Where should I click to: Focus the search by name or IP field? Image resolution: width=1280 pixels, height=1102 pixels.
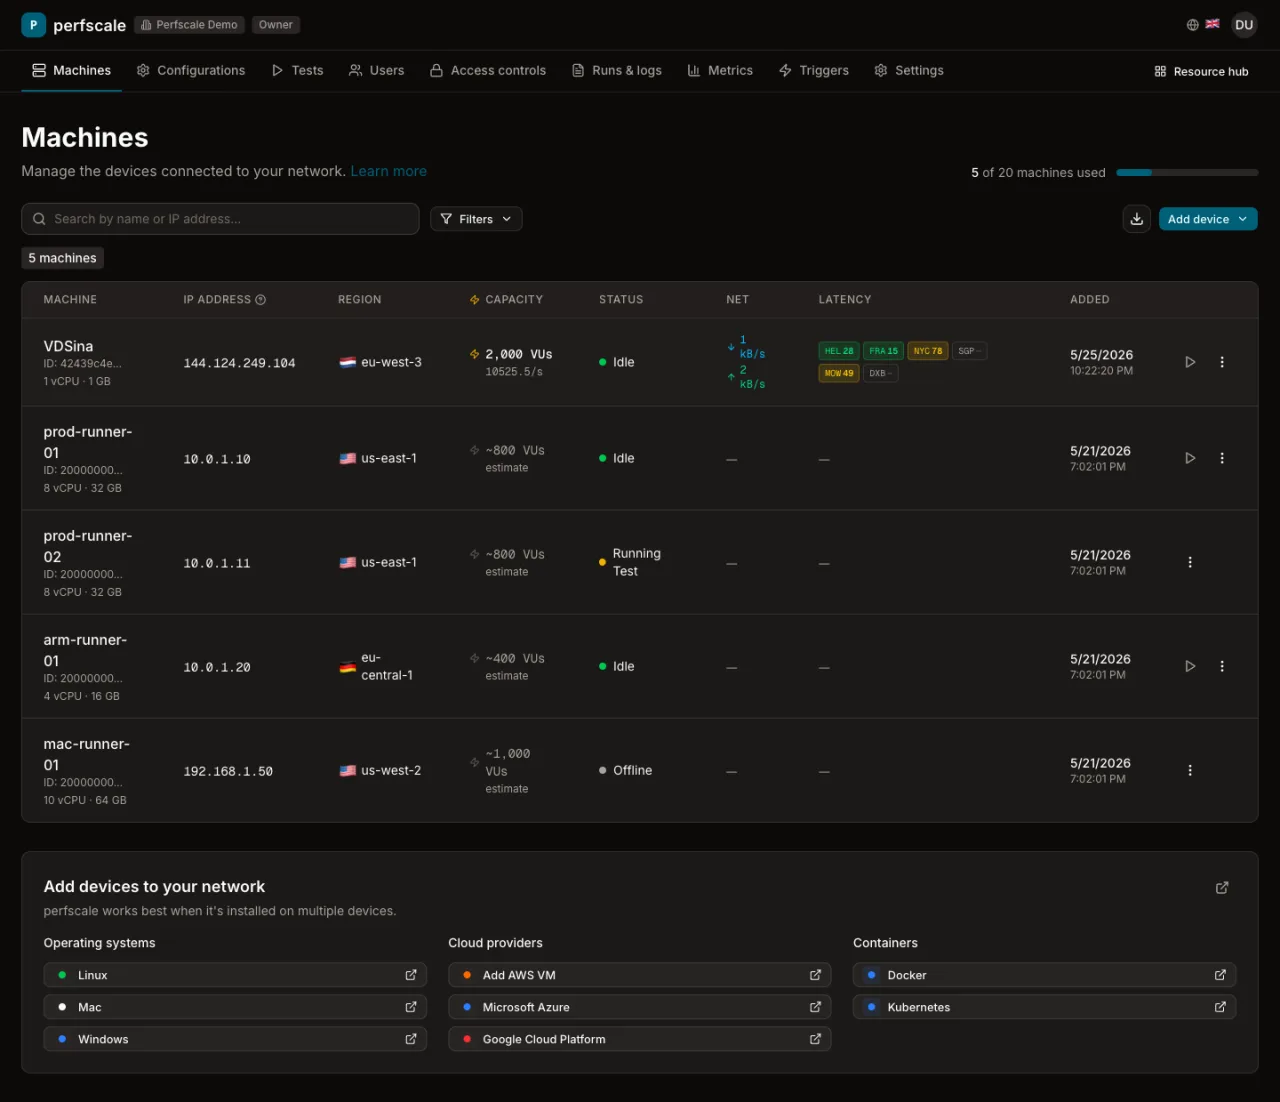pos(220,219)
